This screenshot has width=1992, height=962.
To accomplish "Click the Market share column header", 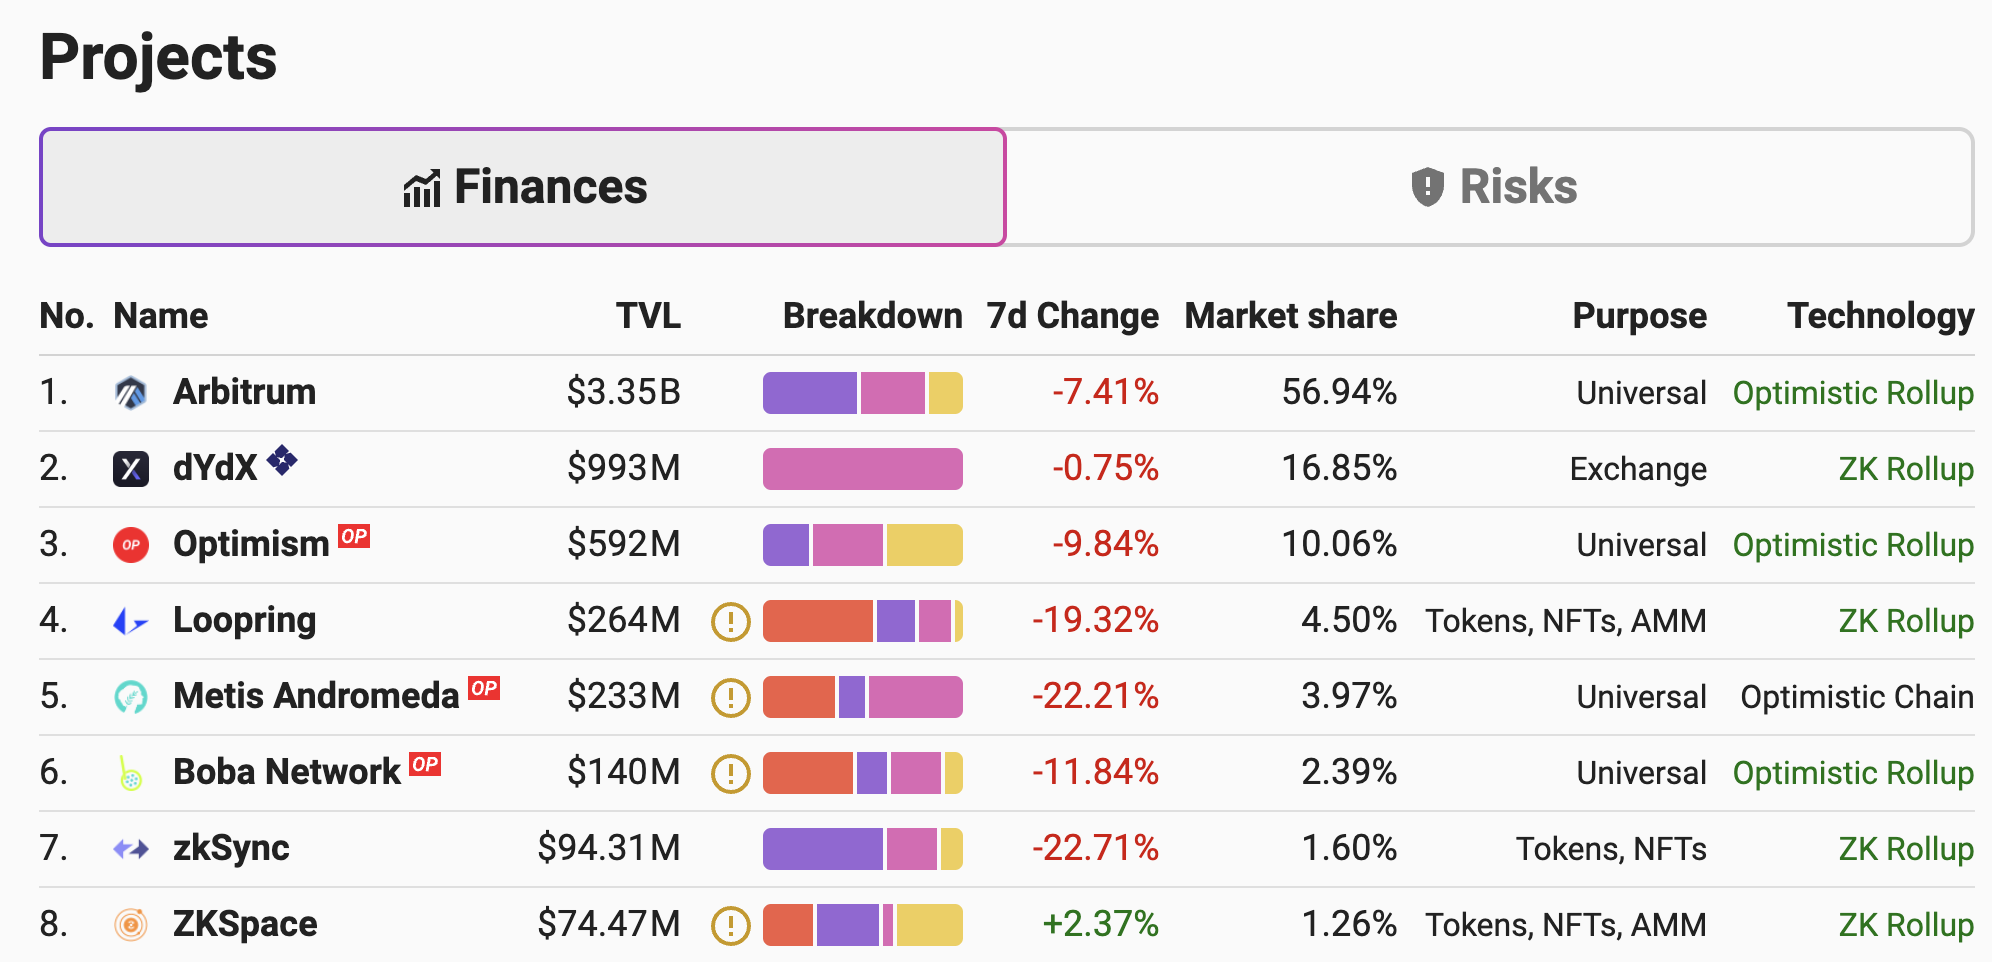I will (x=1291, y=316).
